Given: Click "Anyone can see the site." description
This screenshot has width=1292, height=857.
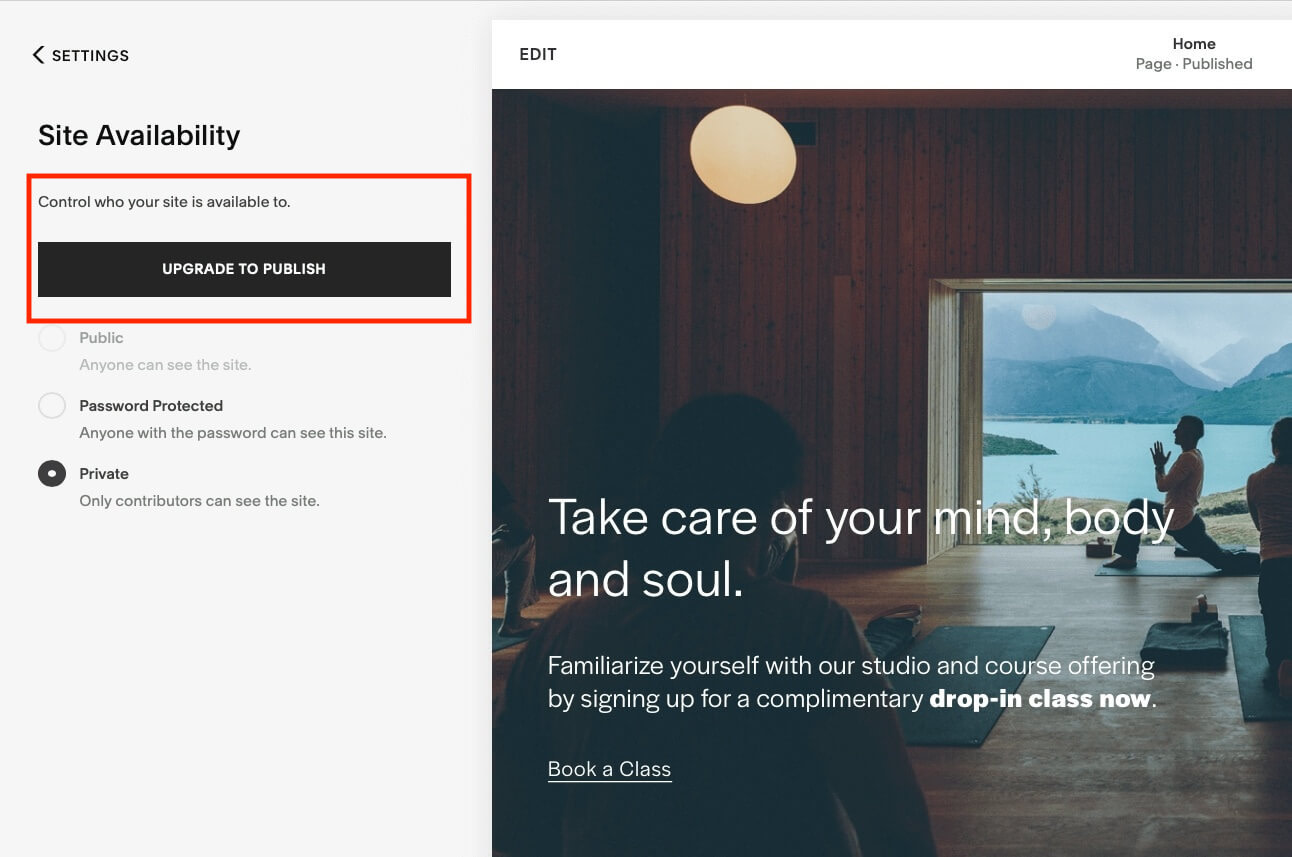Looking at the screenshot, I should tap(165, 365).
